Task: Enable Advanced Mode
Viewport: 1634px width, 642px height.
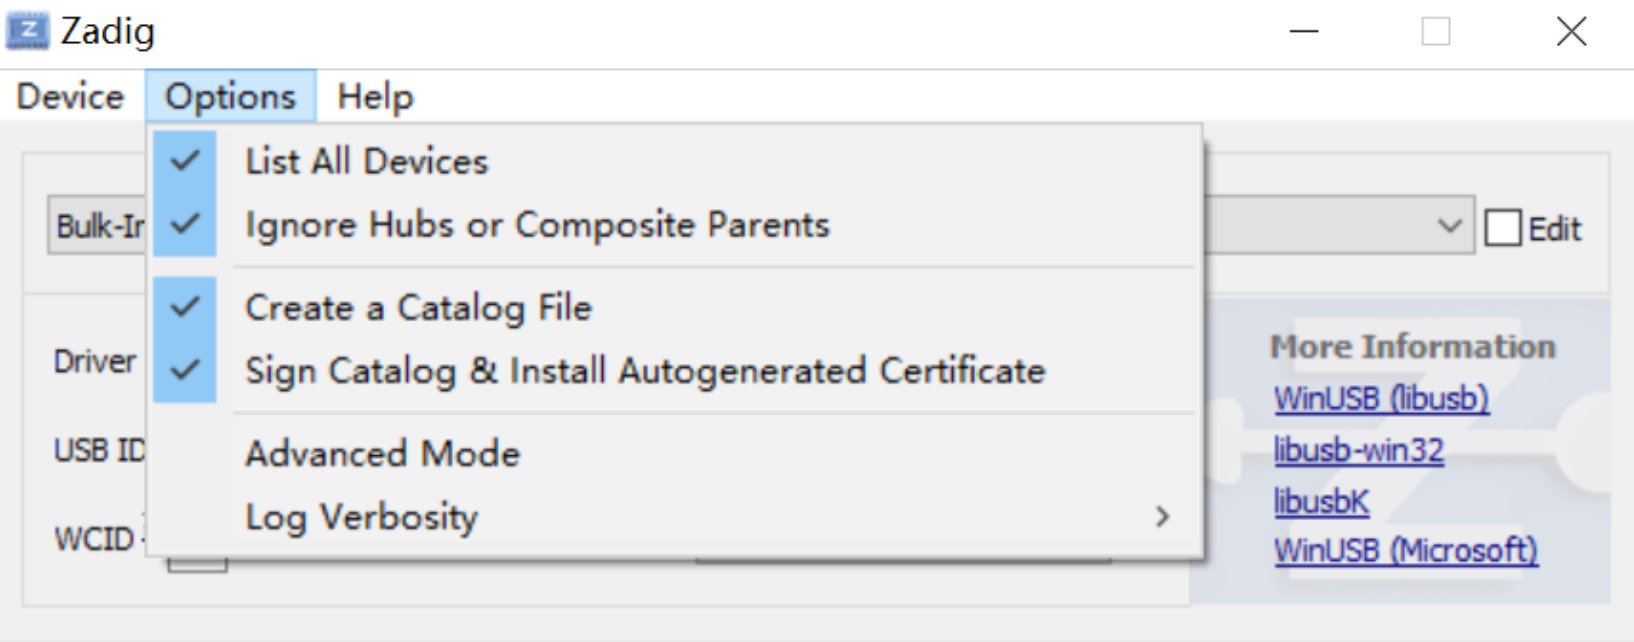Action: [x=382, y=454]
